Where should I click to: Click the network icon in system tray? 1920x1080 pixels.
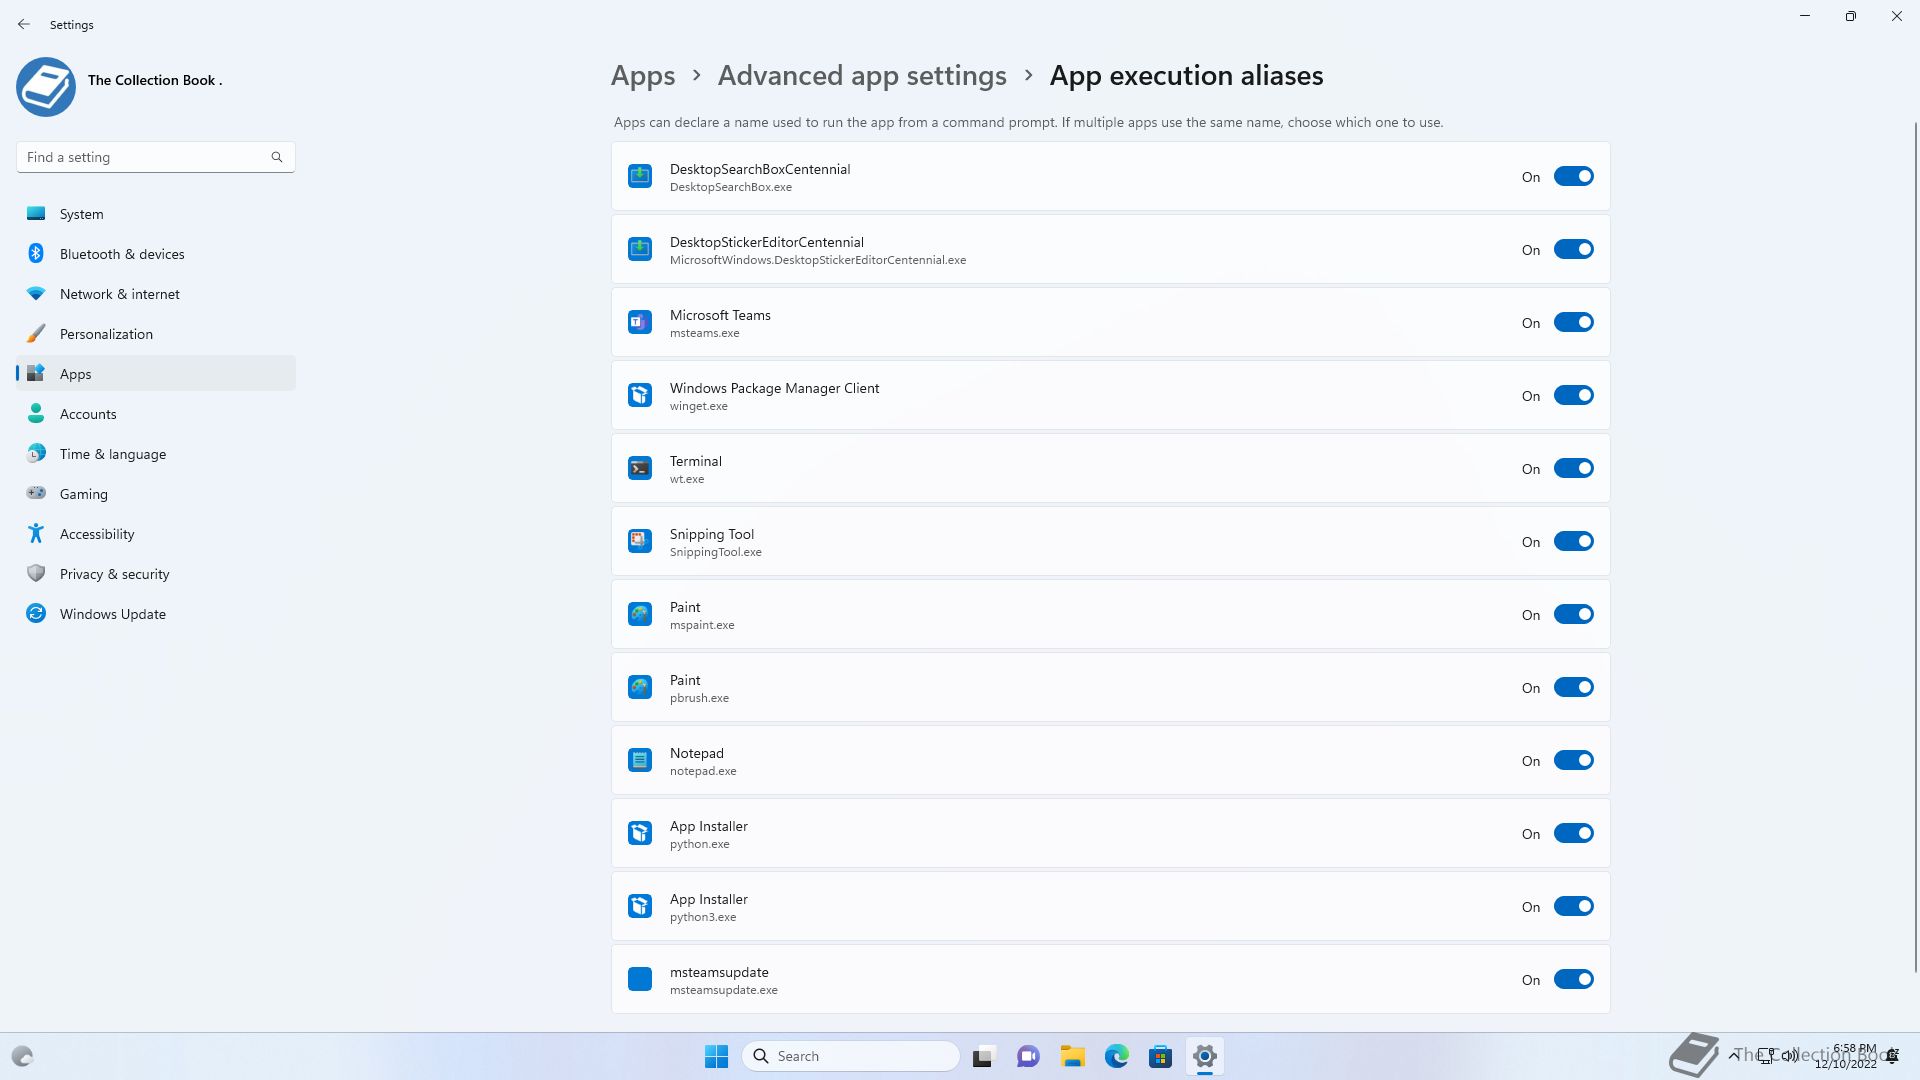1768,1056
